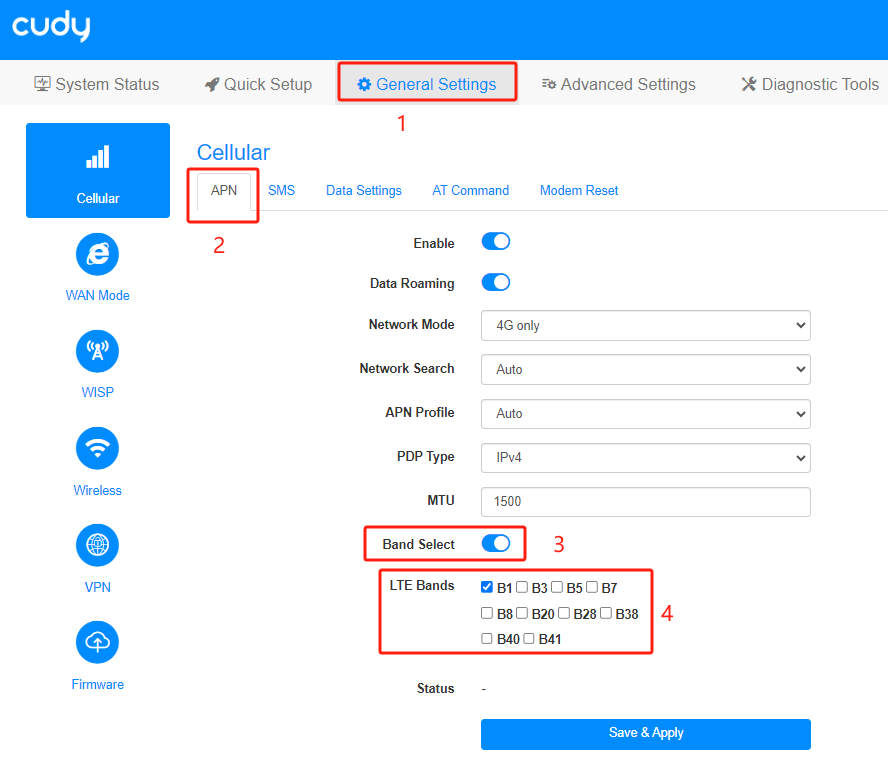Switch to the SMS tab
The image size is (888, 758).
tap(281, 190)
